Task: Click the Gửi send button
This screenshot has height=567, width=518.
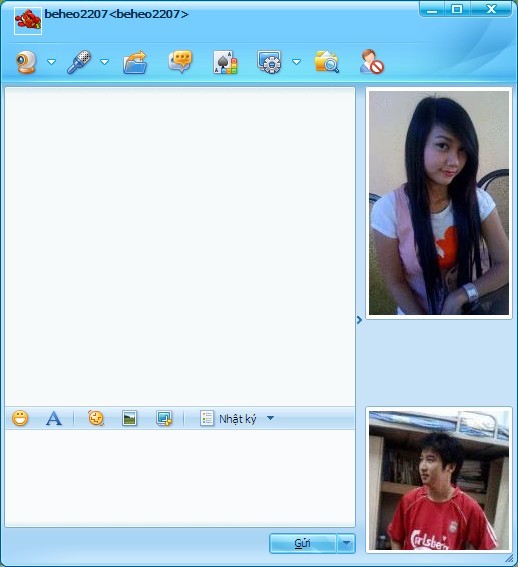Action: (303, 543)
